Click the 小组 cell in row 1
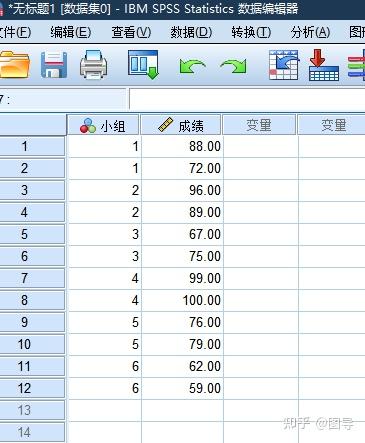 (x=104, y=146)
